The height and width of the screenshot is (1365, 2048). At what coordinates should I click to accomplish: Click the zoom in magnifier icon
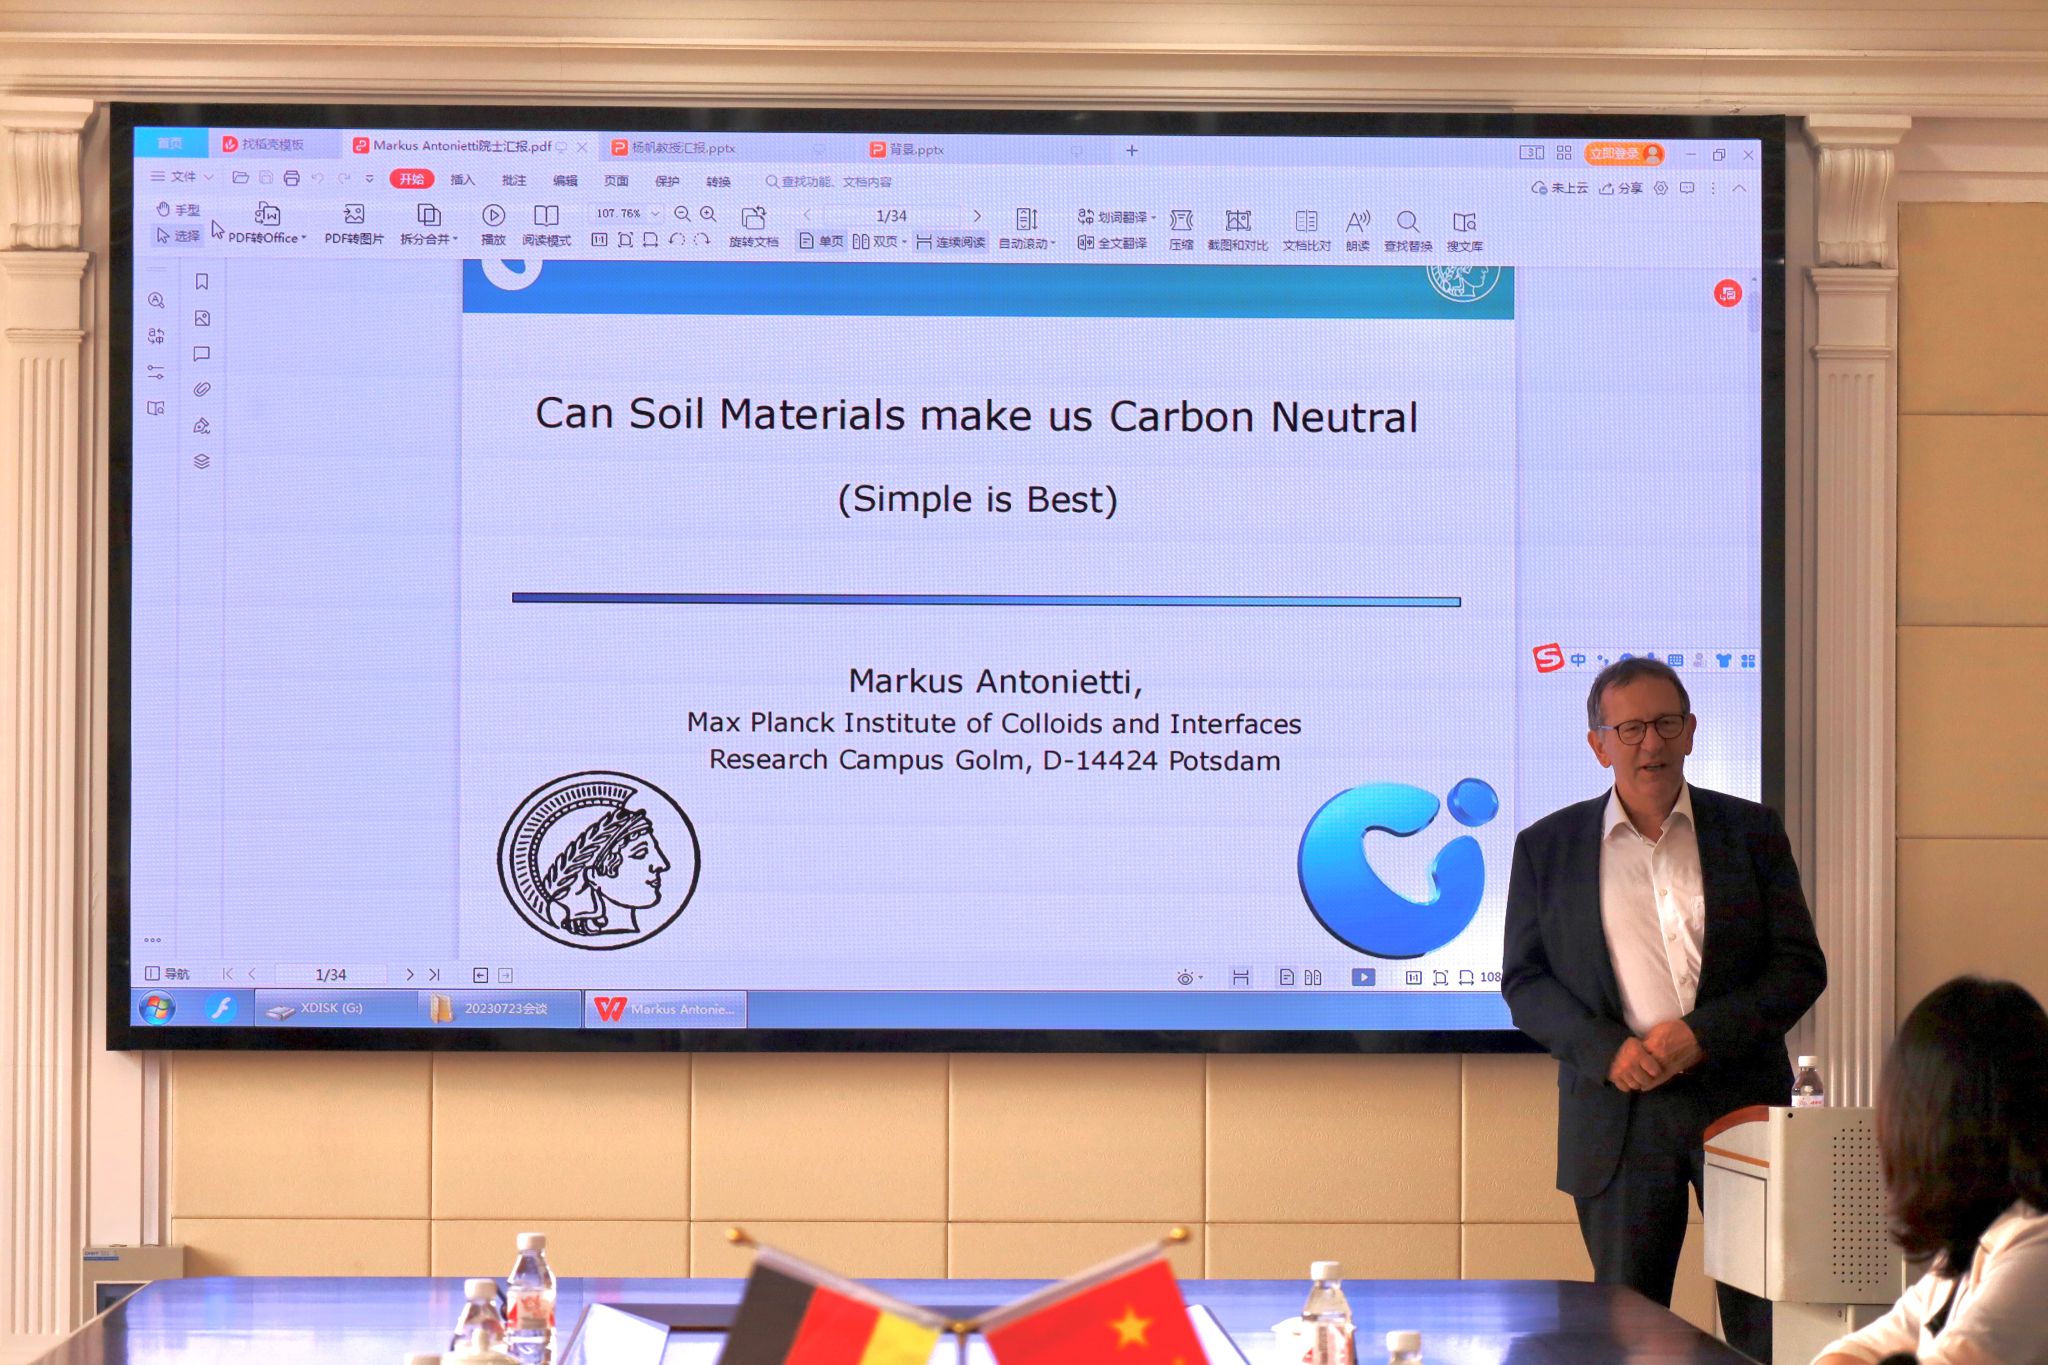[x=708, y=214]
